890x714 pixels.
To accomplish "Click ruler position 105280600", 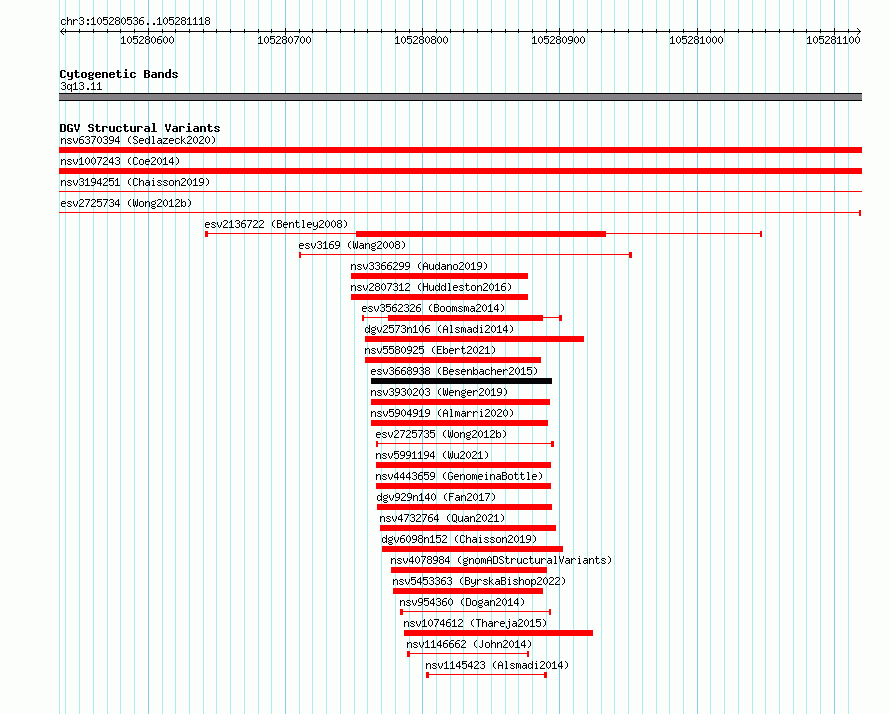I will point(147,40).
